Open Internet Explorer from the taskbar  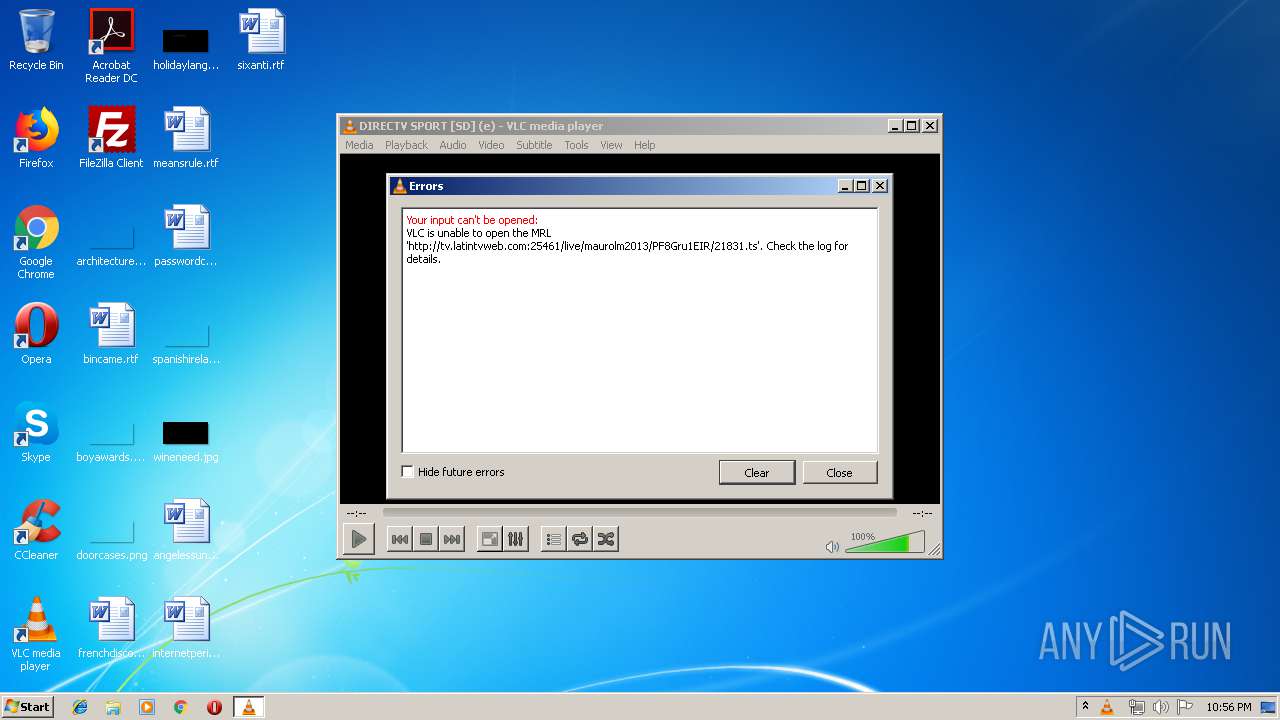80,707
